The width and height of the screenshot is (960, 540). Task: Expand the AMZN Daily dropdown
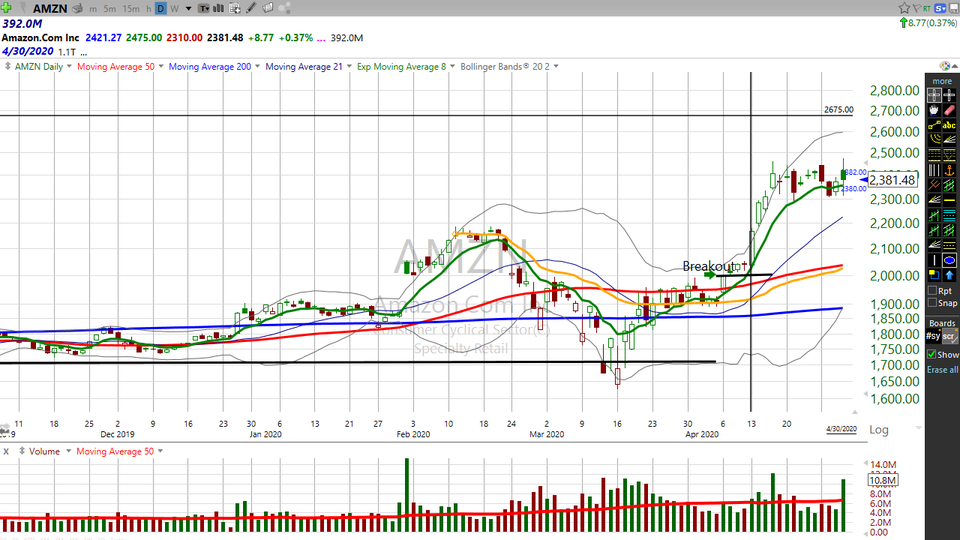41,67
